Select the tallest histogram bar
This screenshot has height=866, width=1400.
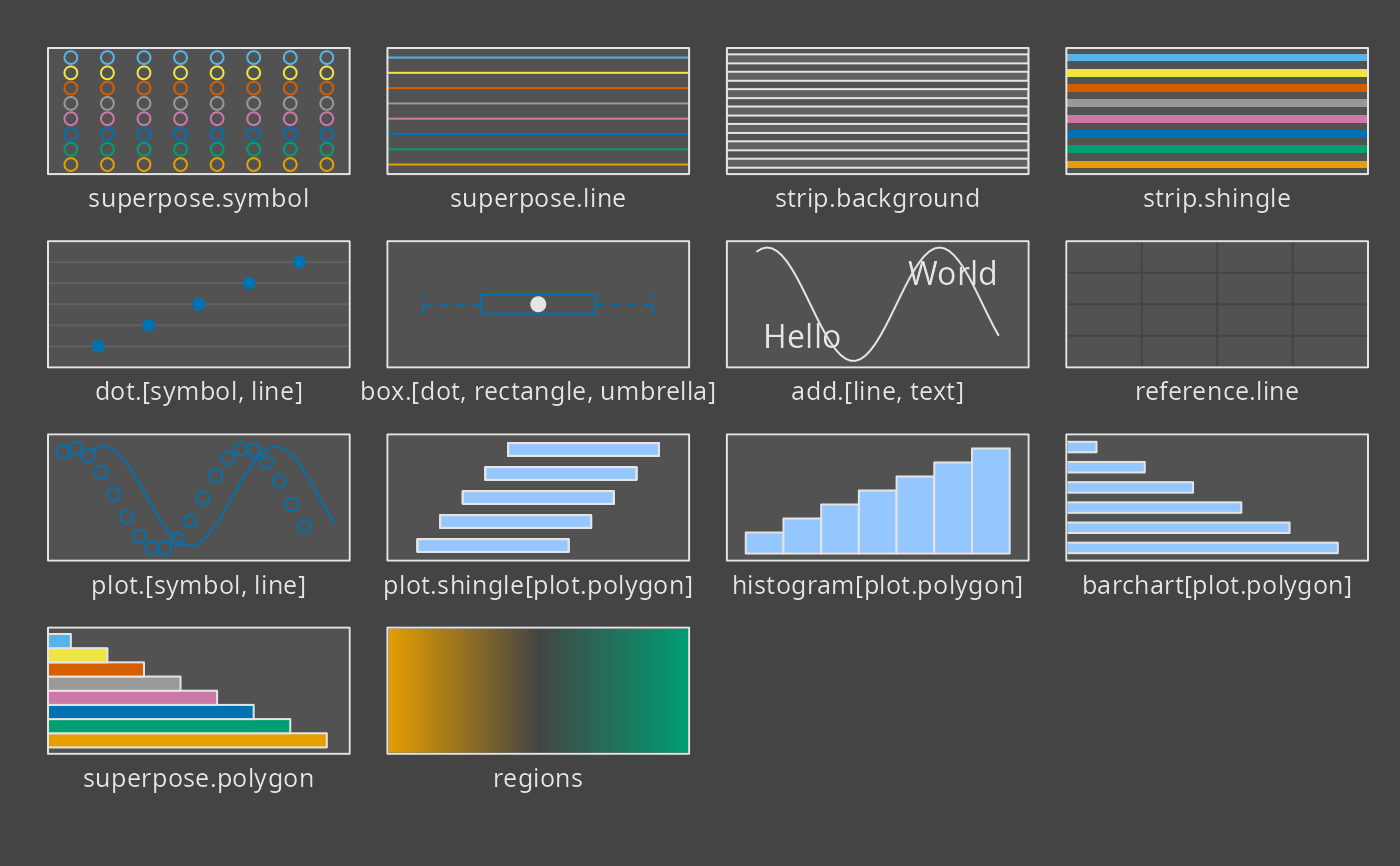point(990,500)
